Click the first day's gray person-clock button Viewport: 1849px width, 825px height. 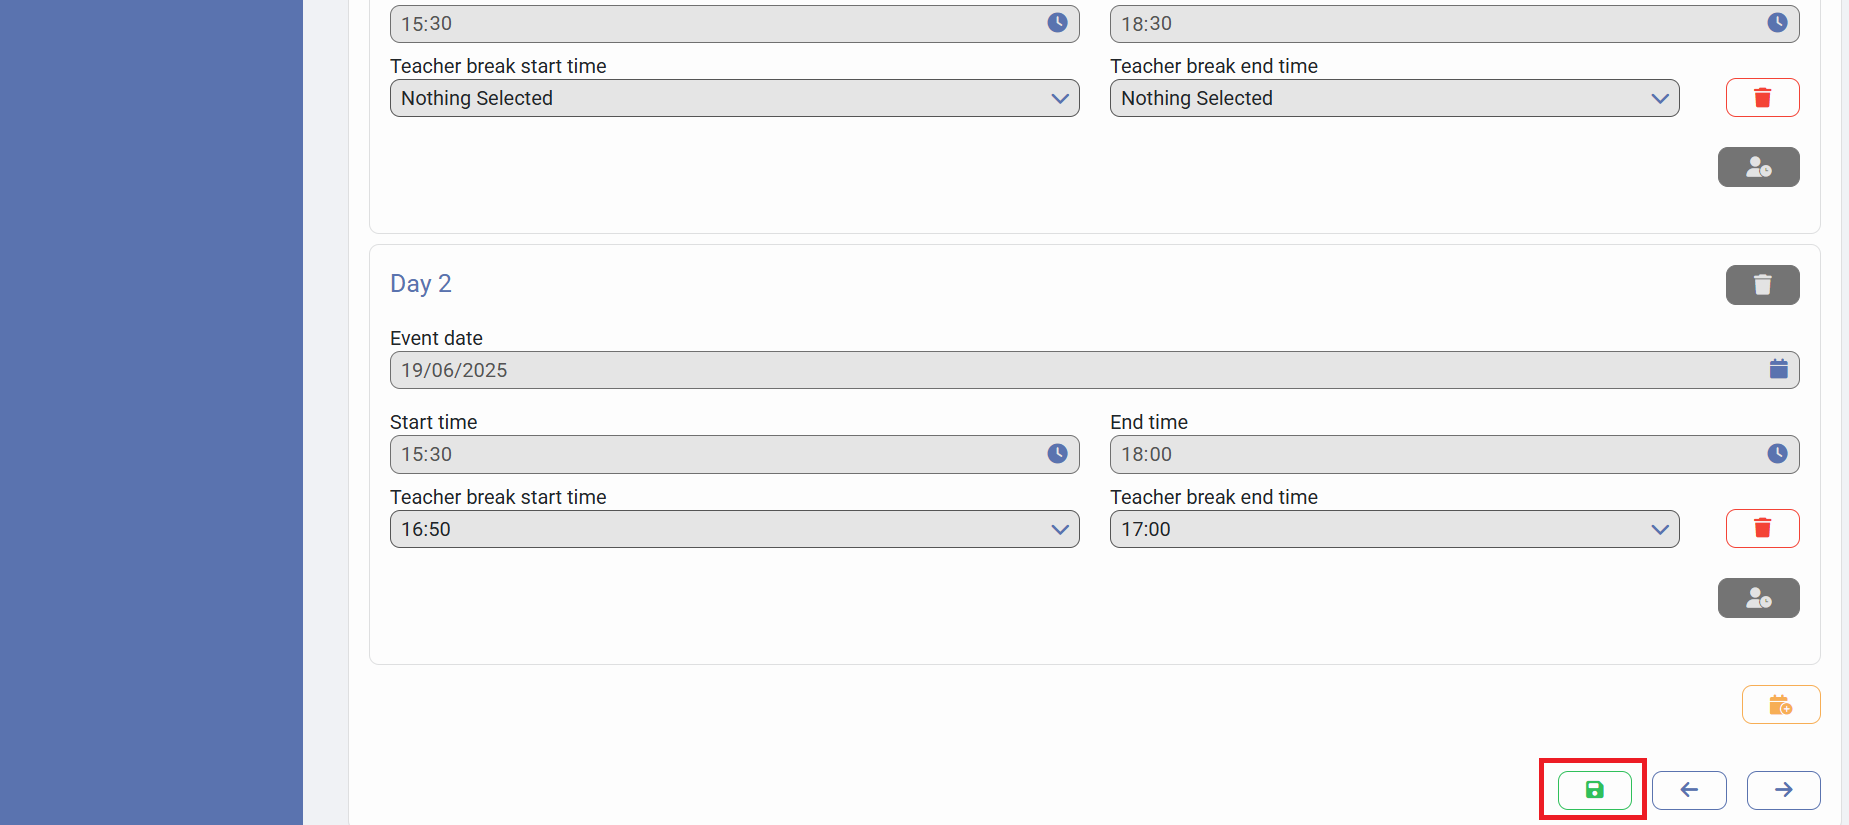1758,167
